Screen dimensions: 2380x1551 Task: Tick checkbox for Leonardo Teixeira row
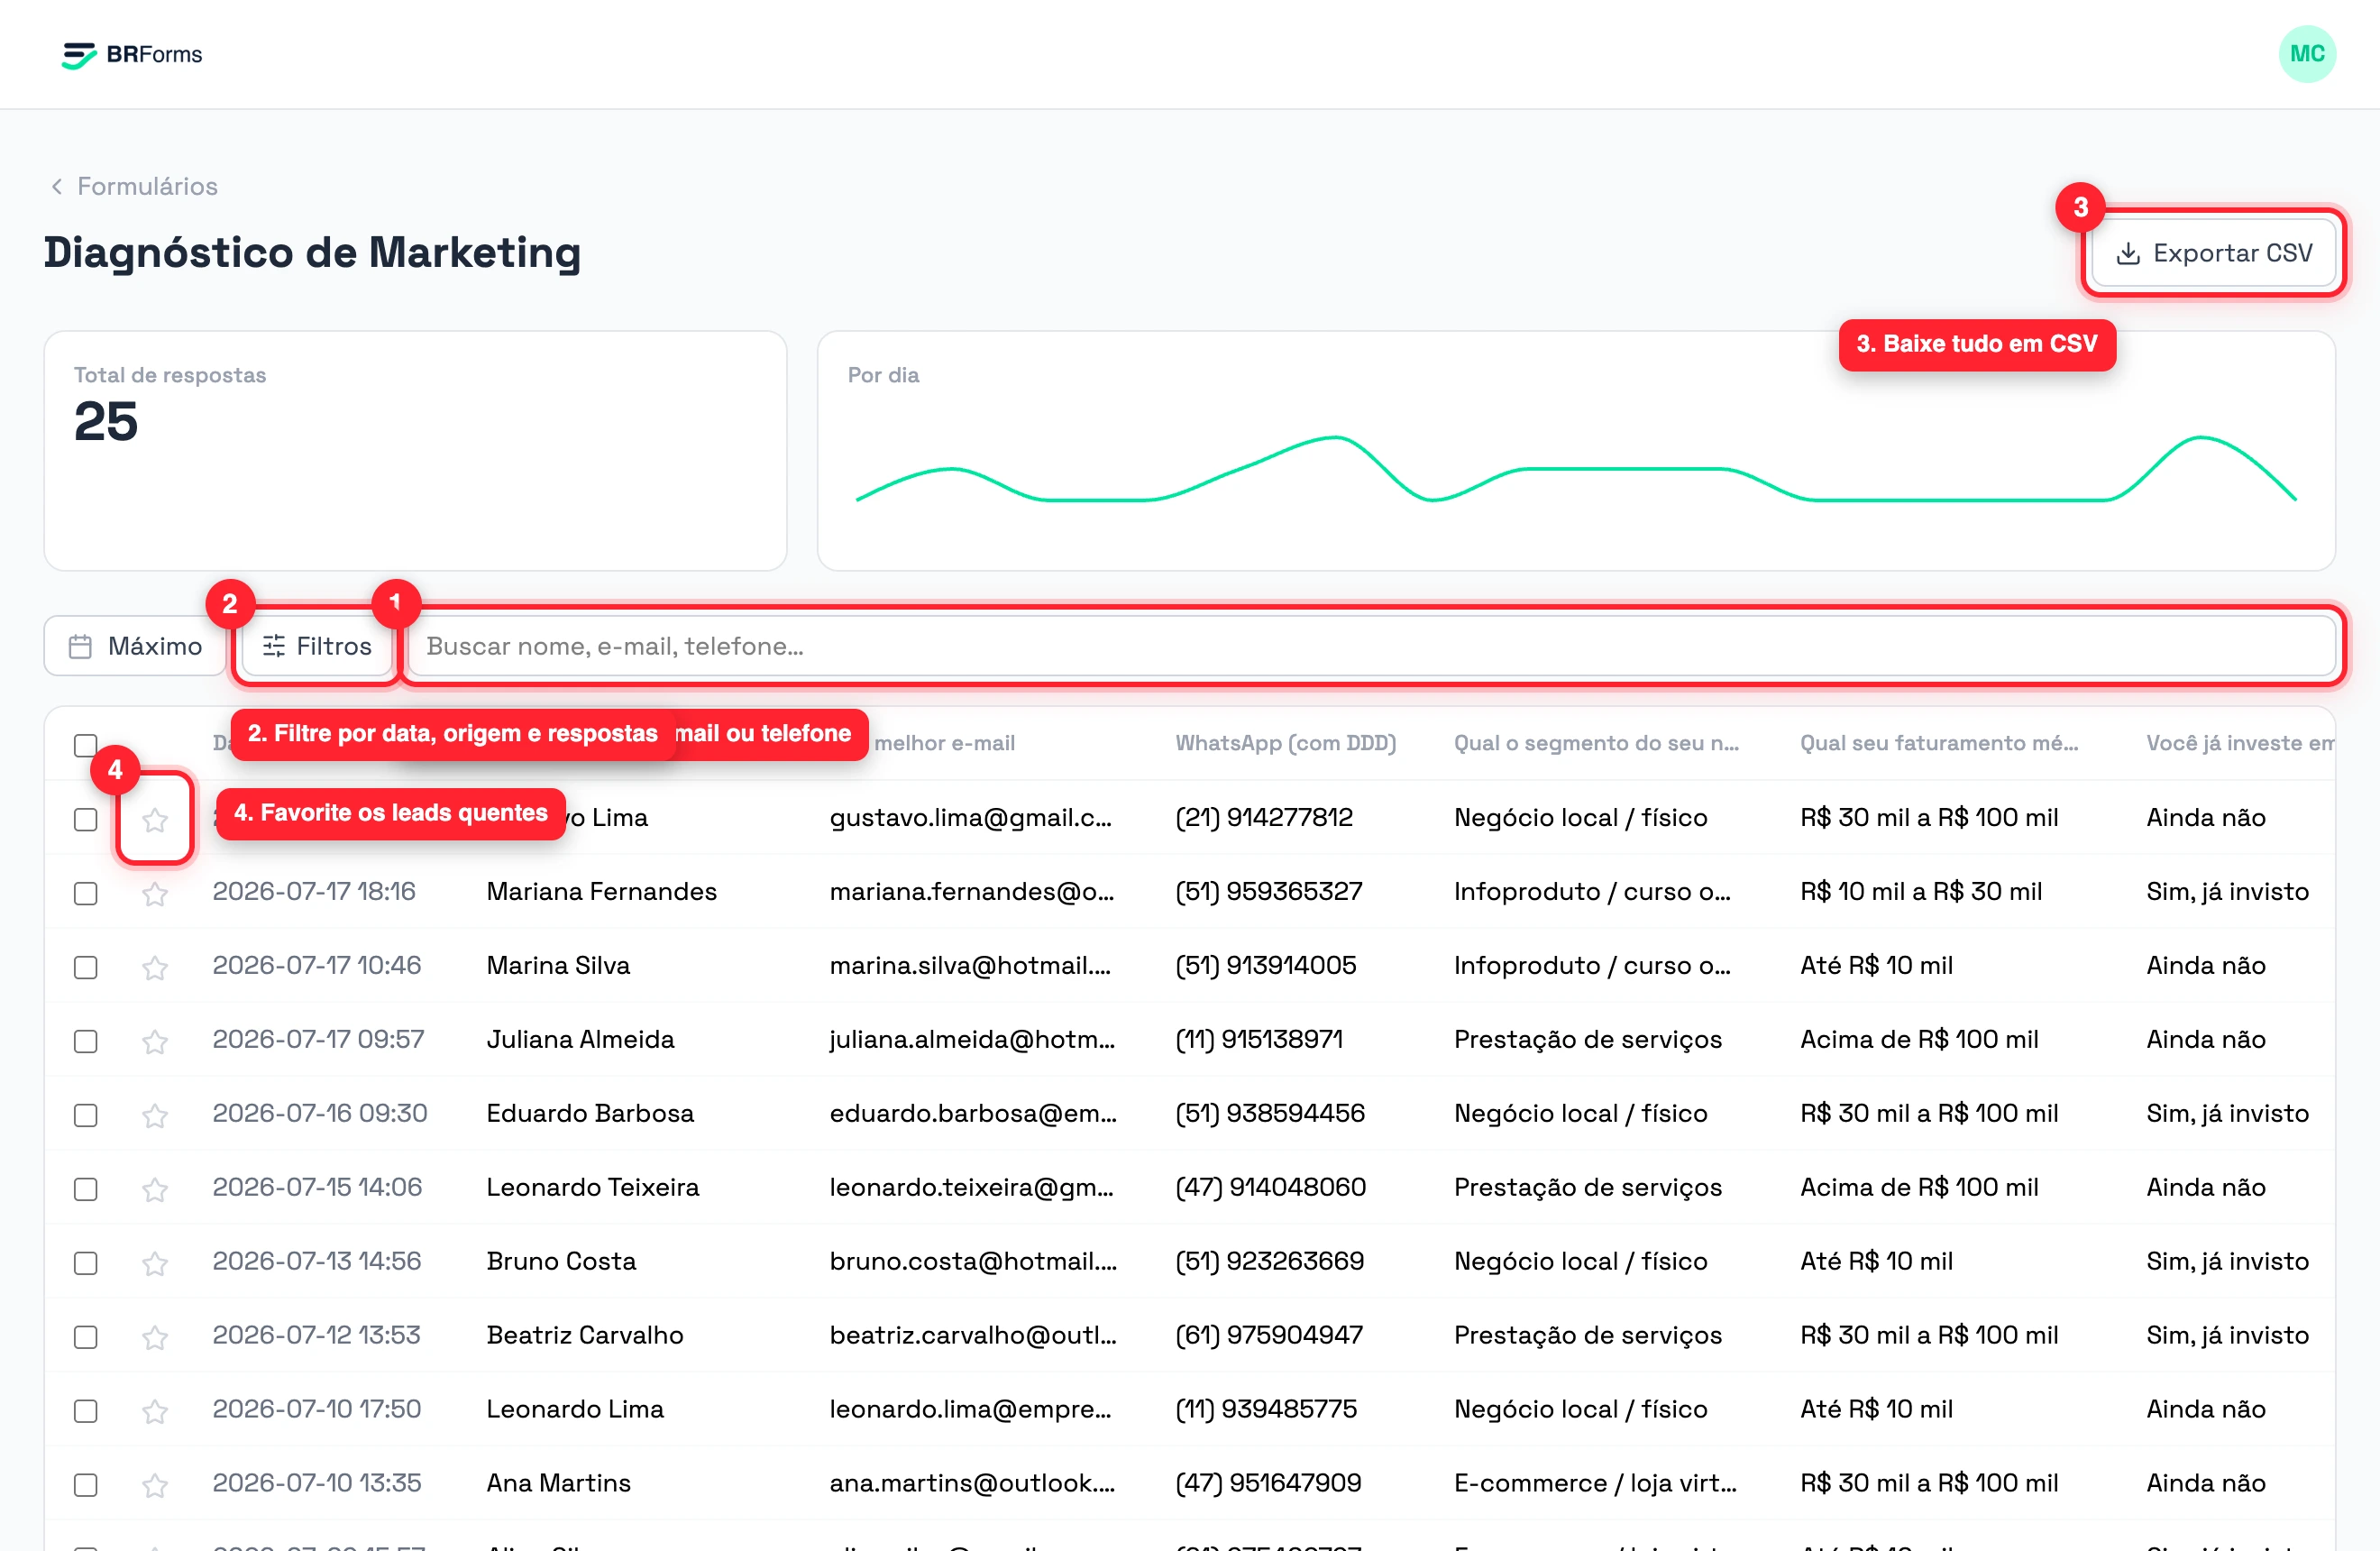tap(86, 1189)
